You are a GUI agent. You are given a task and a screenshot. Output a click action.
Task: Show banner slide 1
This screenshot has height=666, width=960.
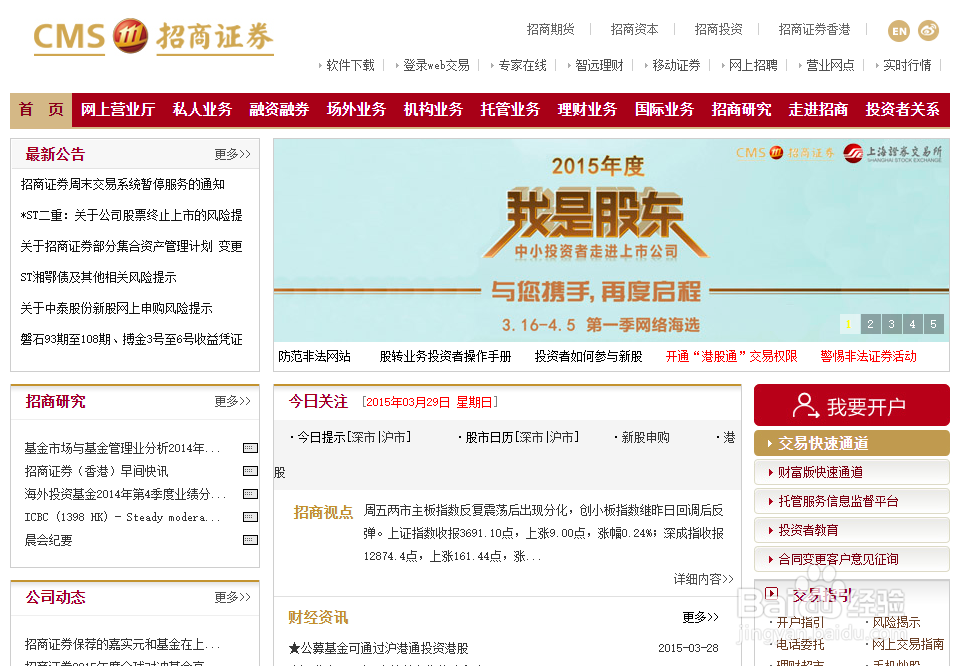click(849, 324)
